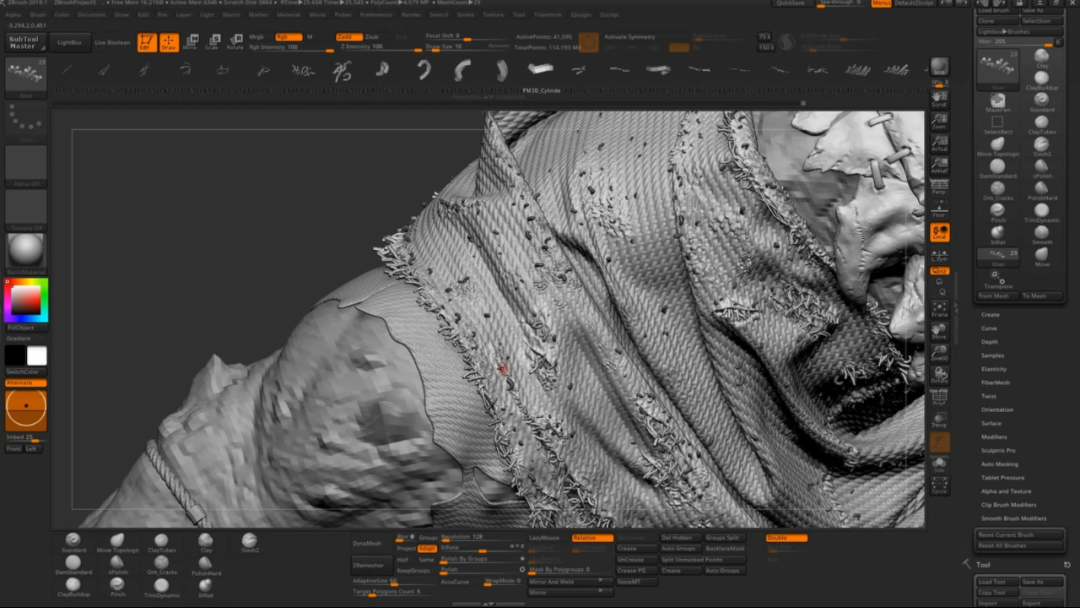Expand the FiberMesh brush section
1080x608 pixels.
pos(995,382)
